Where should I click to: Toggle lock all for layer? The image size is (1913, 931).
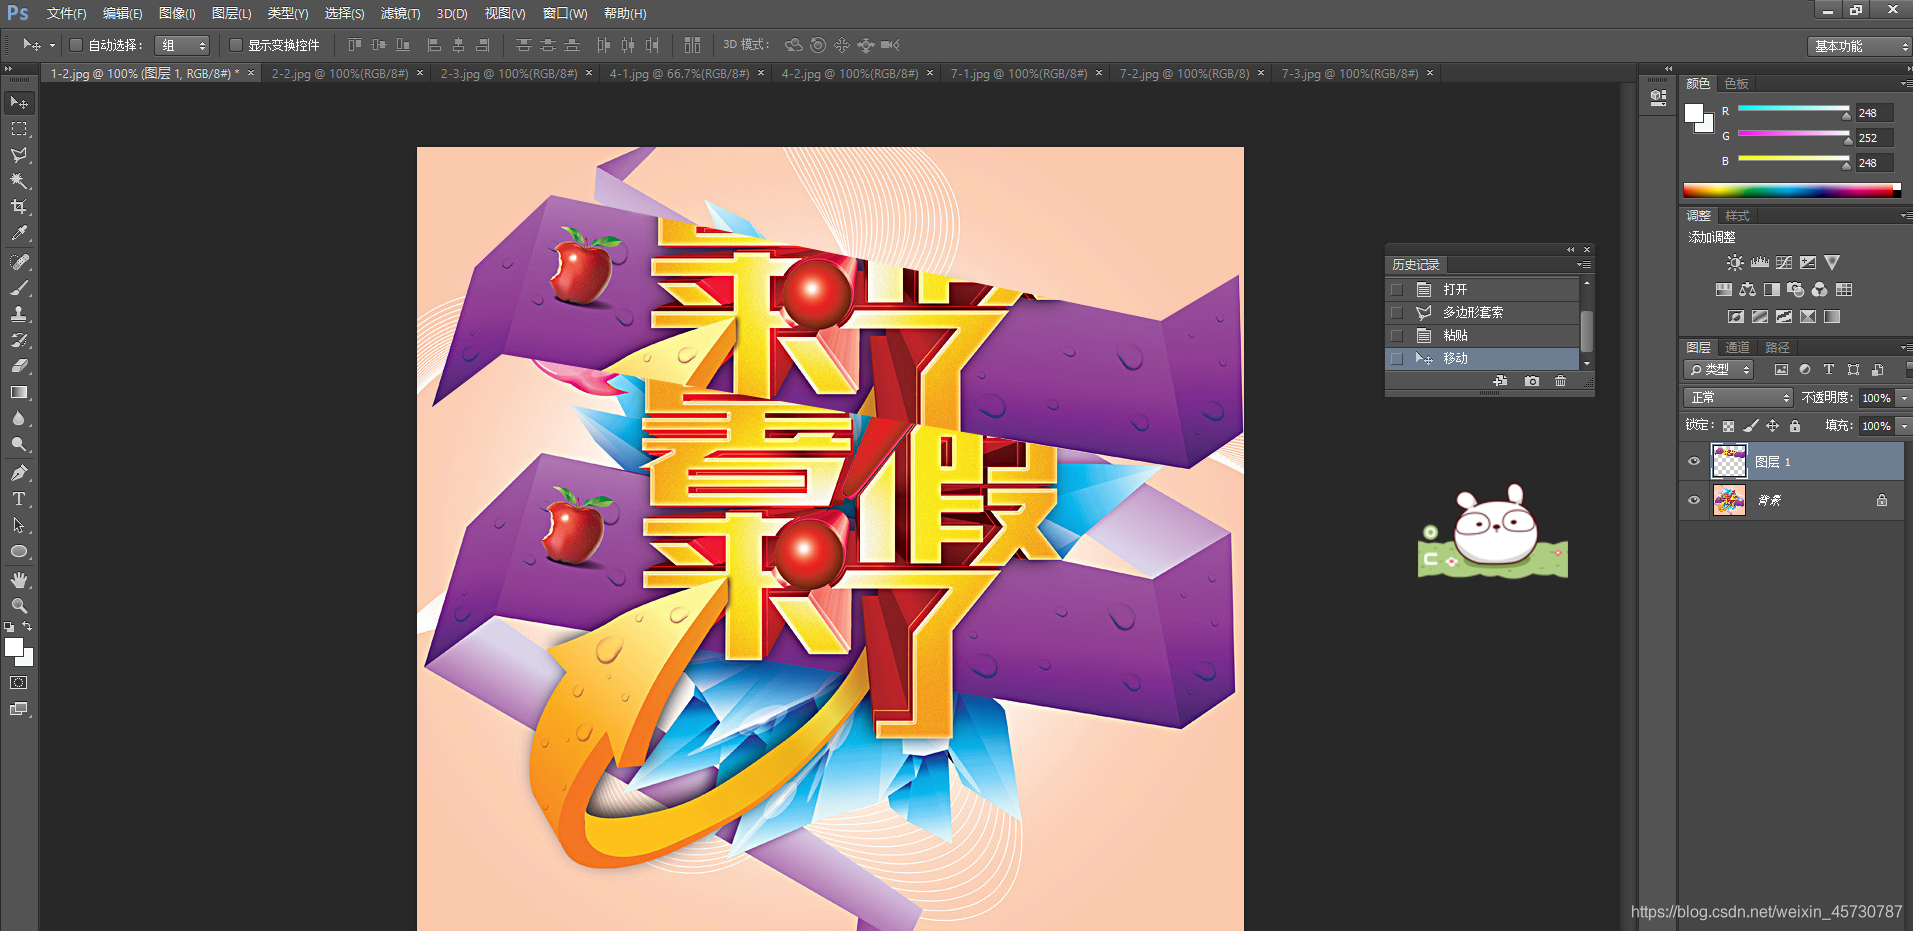point(1795,426)
